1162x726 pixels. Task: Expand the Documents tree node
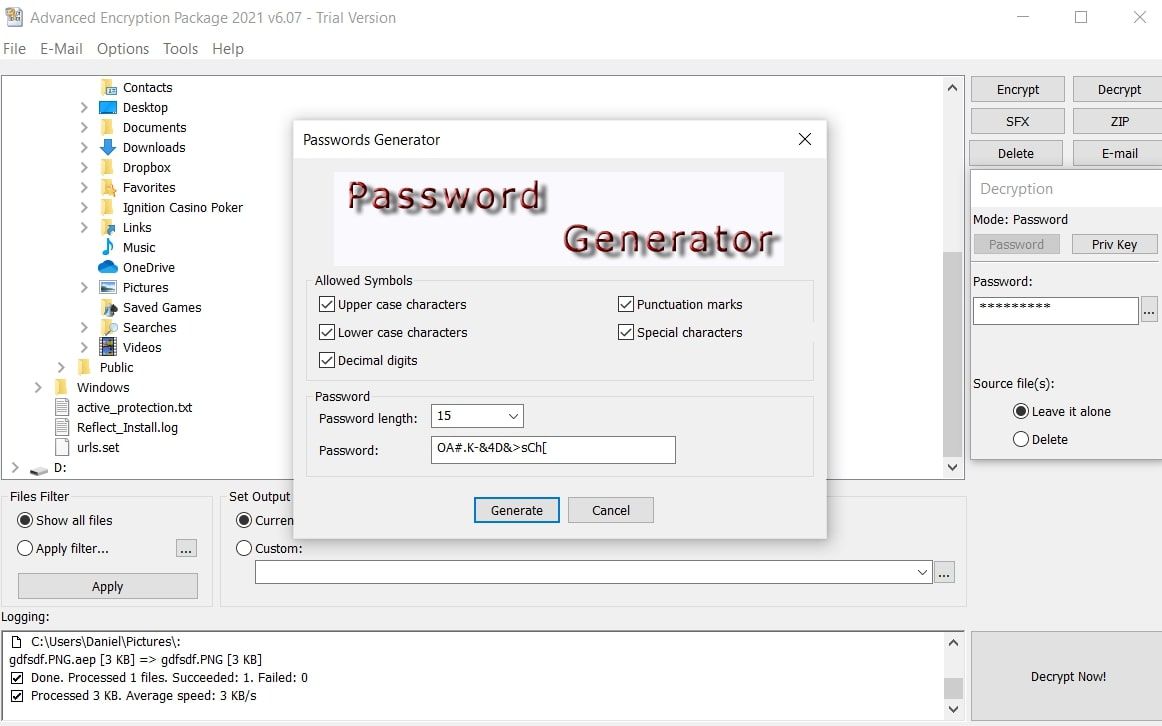84,127
